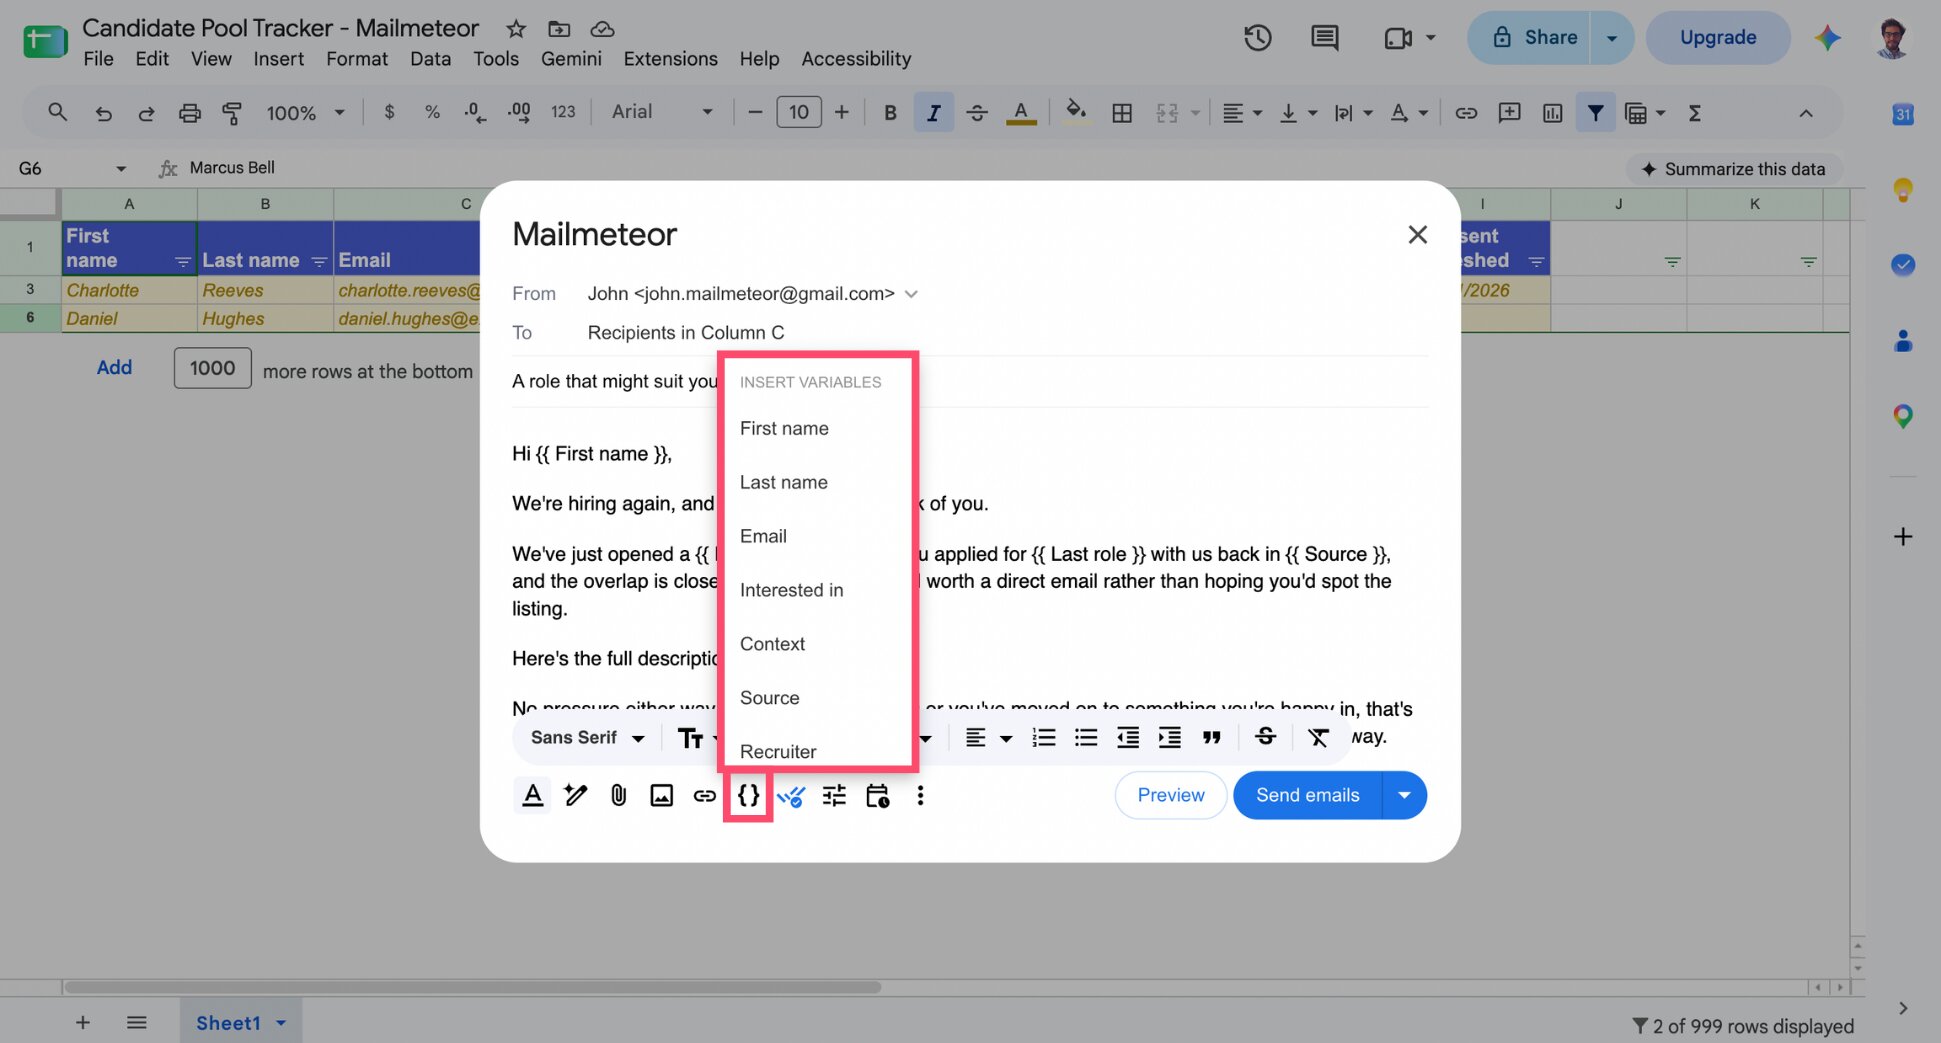Viewport: 1941px width, 1043px height.
Task: Open the Send emails dropdown arrow
Action: [1404, 795]
